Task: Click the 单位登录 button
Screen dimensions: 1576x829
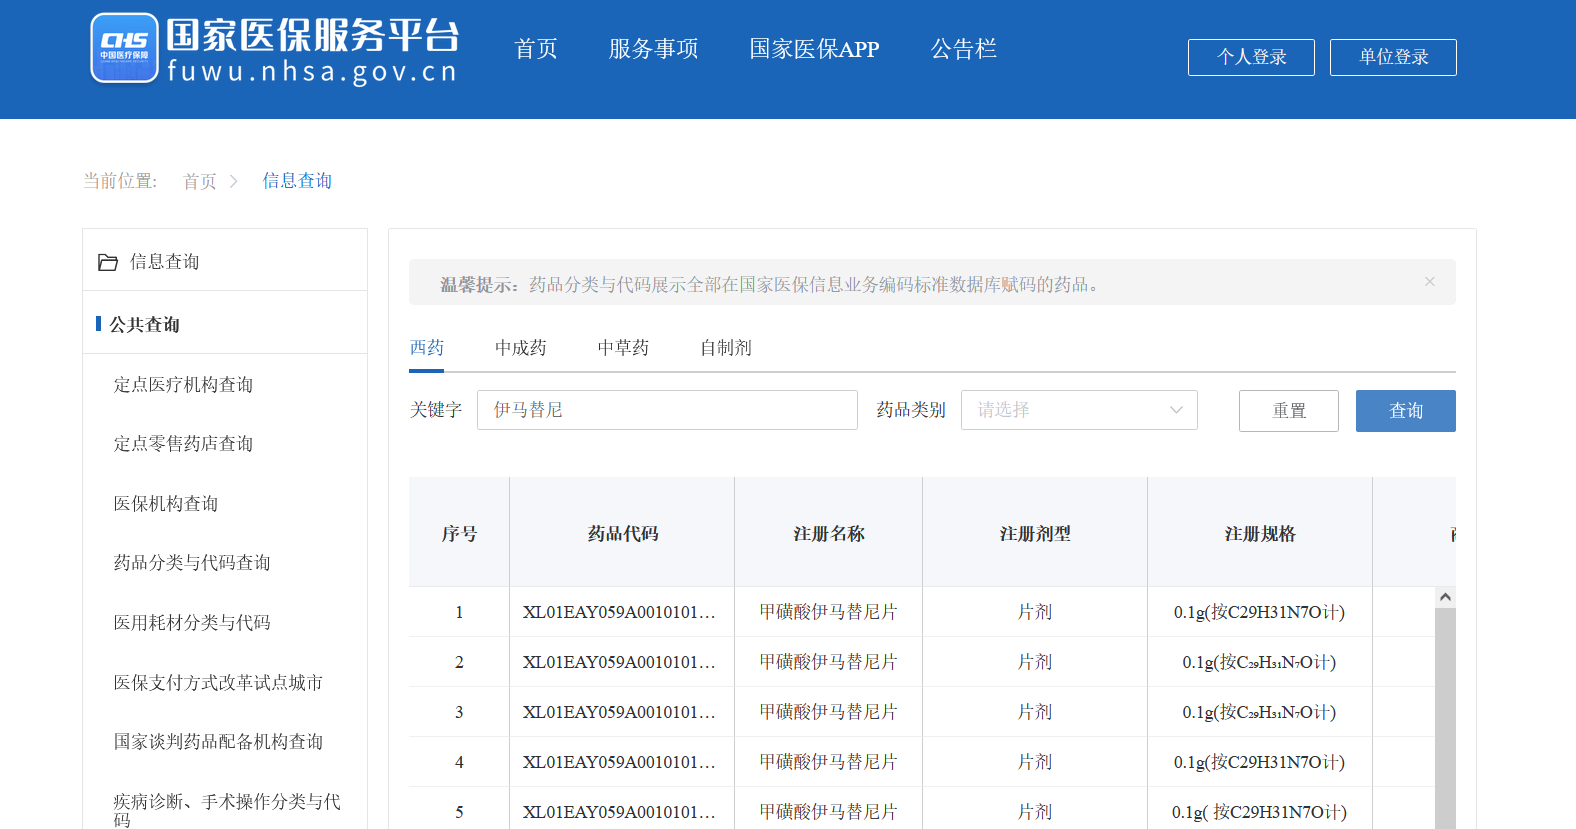Action: point(1392,57)
